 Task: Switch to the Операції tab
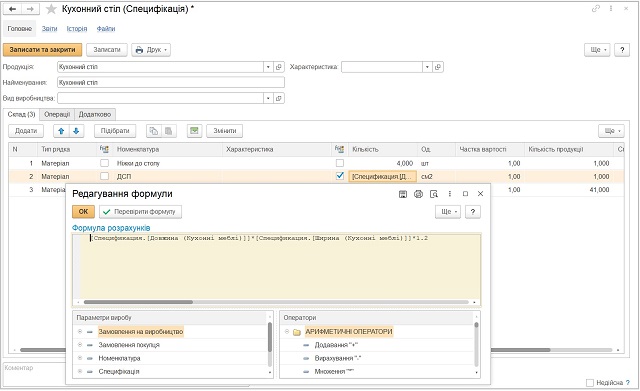[57, 115]
